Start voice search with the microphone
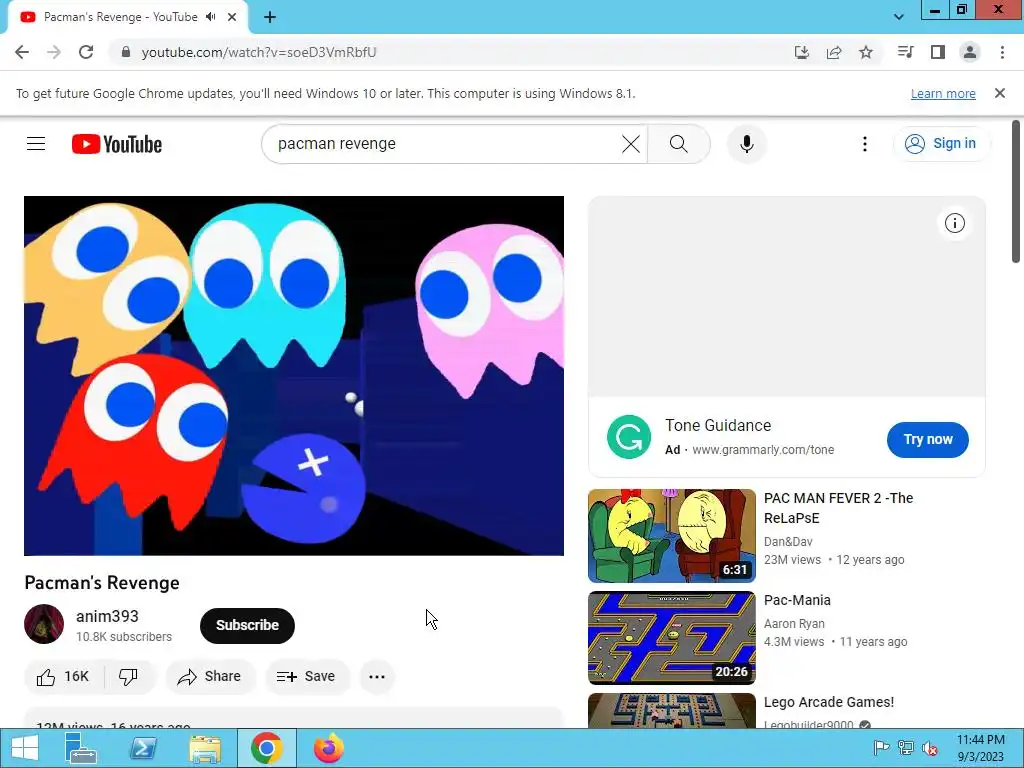 (x=746, y=144)
